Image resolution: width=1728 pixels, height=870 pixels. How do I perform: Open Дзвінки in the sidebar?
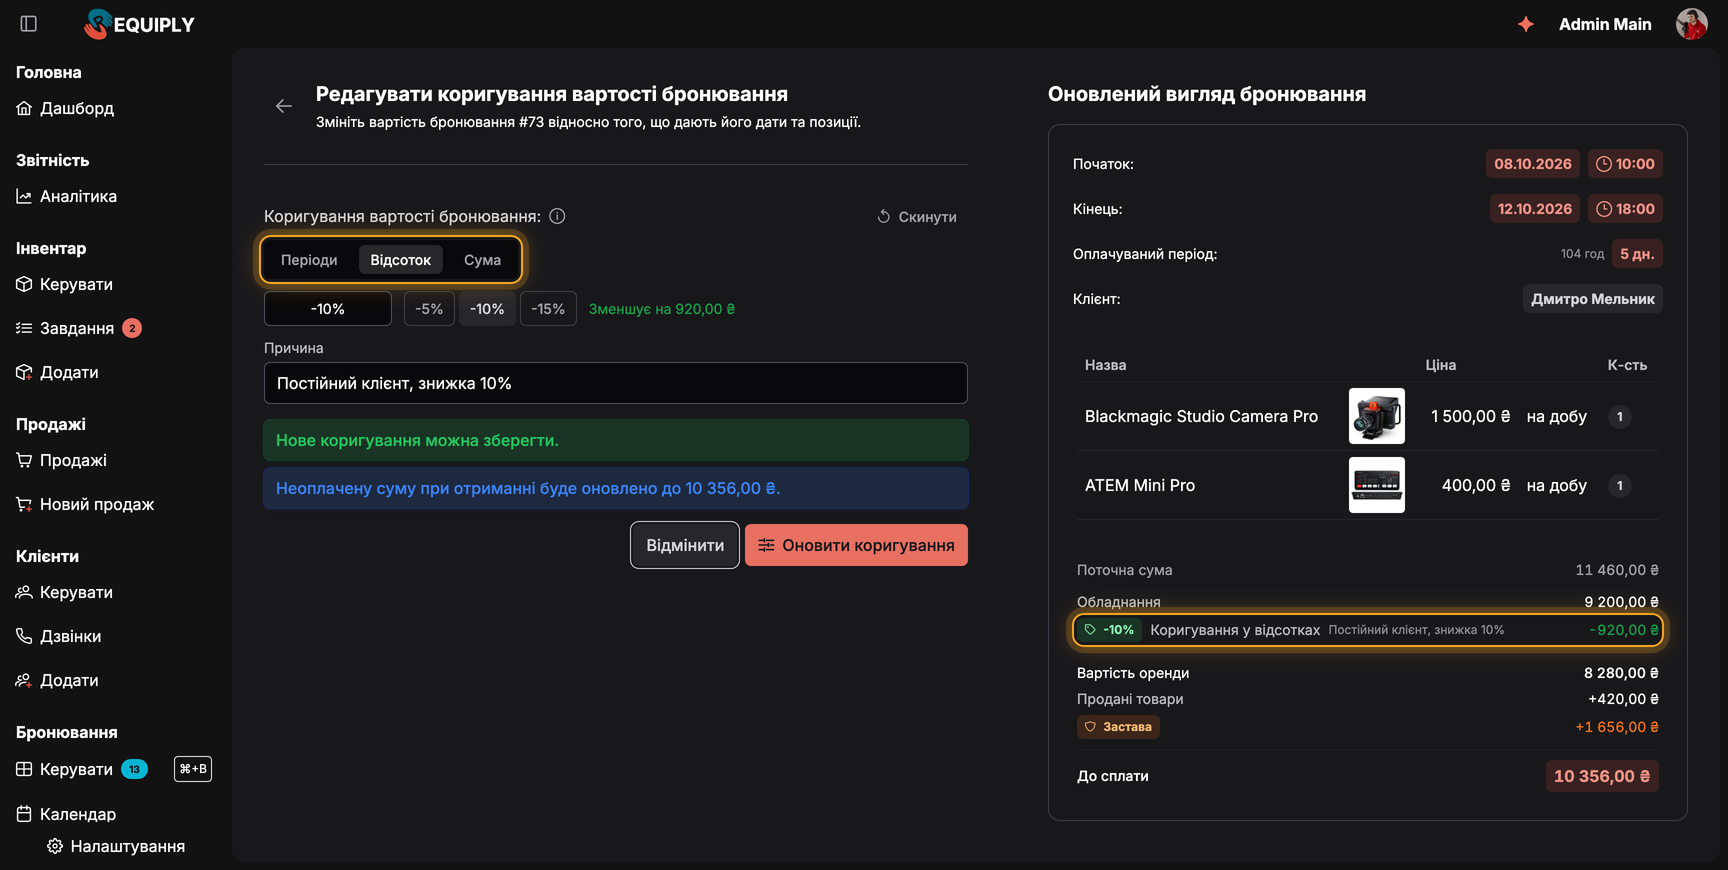(x=59, y=636)
